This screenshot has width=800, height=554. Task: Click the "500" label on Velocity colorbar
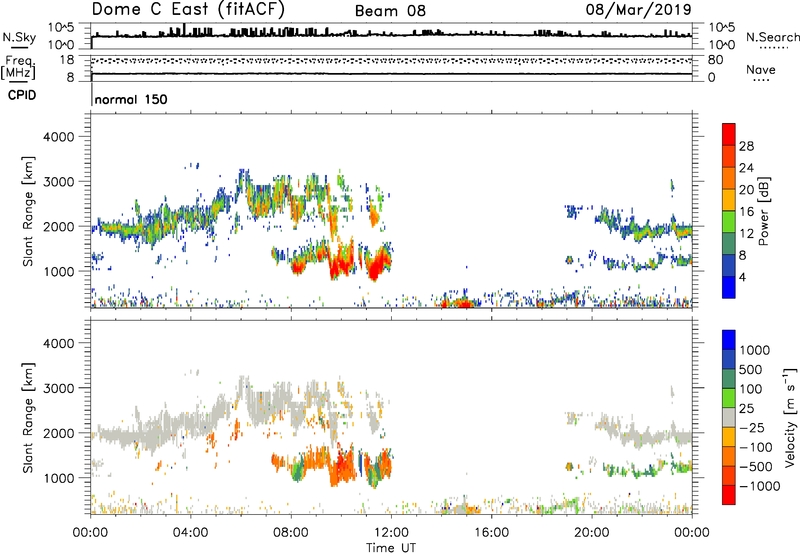751,369
